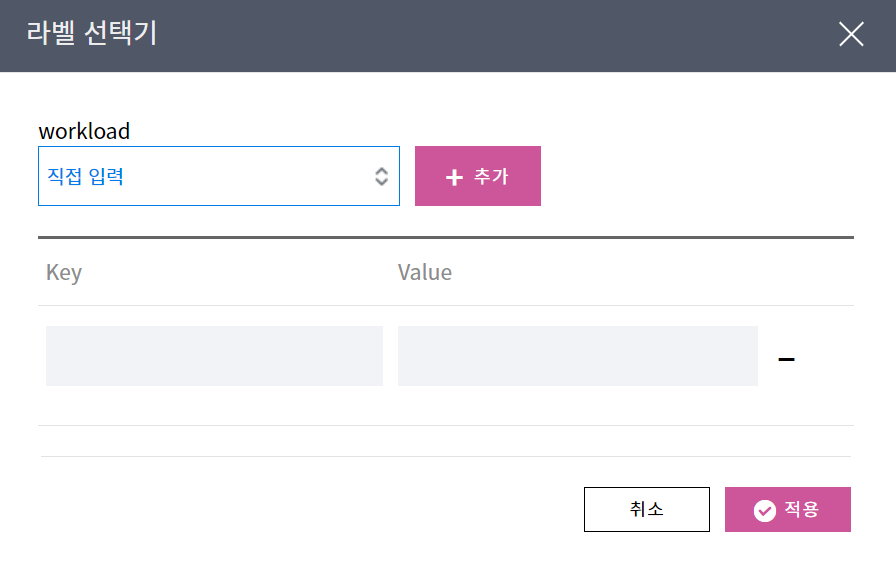The image size is (896, 574).
Task: Click the up-down arrows on workload select
Action: coord(381,177)
